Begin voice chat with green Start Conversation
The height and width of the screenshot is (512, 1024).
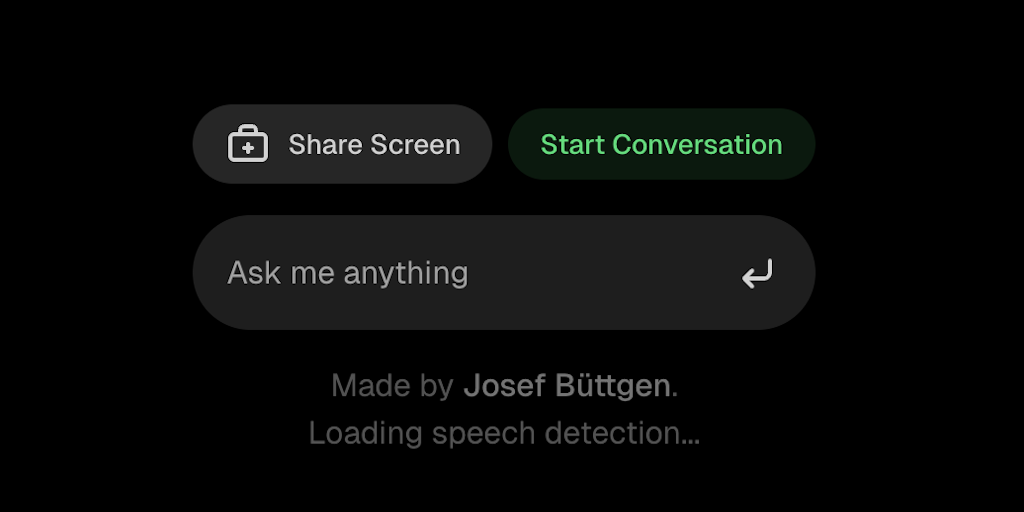pyautogui.click(x=661, y=144)
